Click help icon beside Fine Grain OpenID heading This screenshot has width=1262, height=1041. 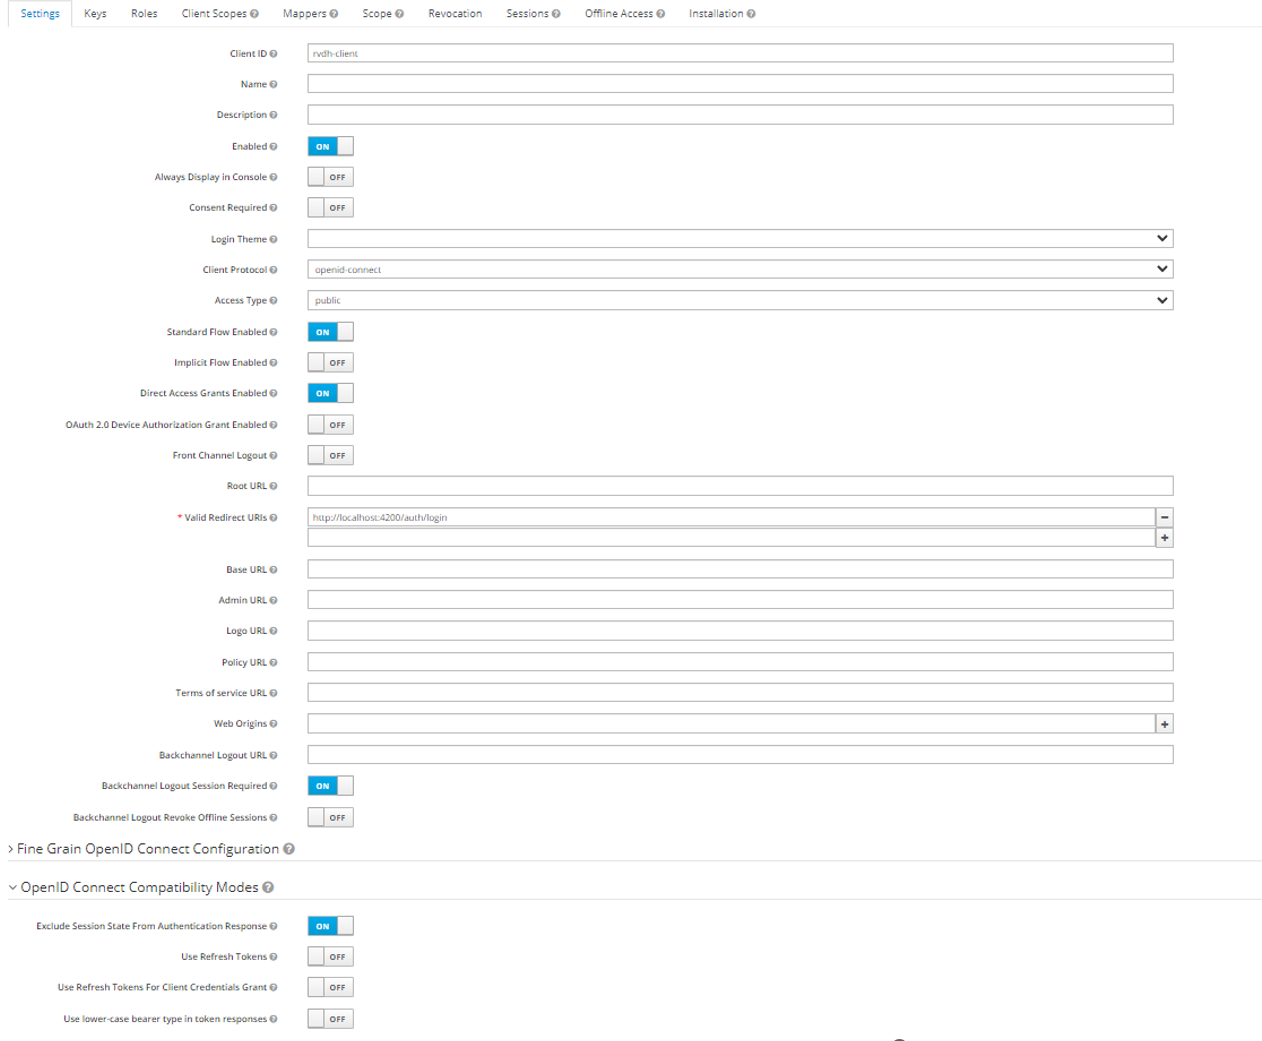click(x=289, y=849)
